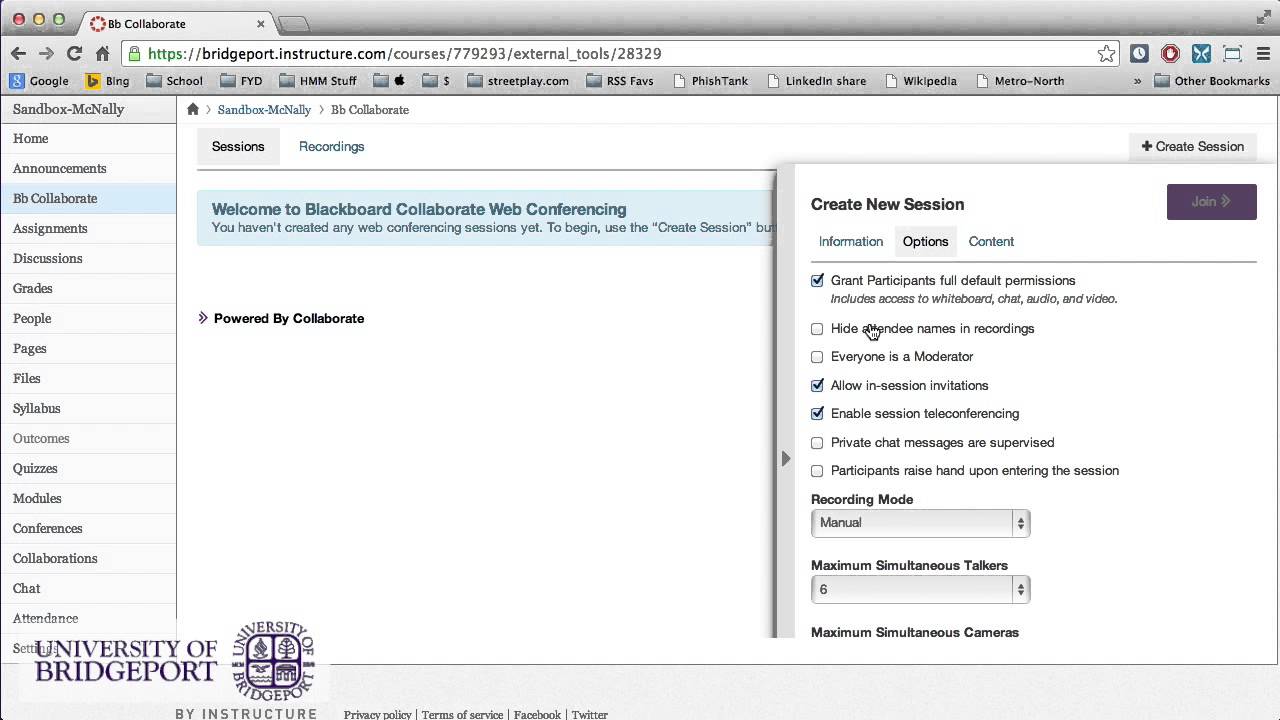Open the Google bookmark

coord(40,81)
